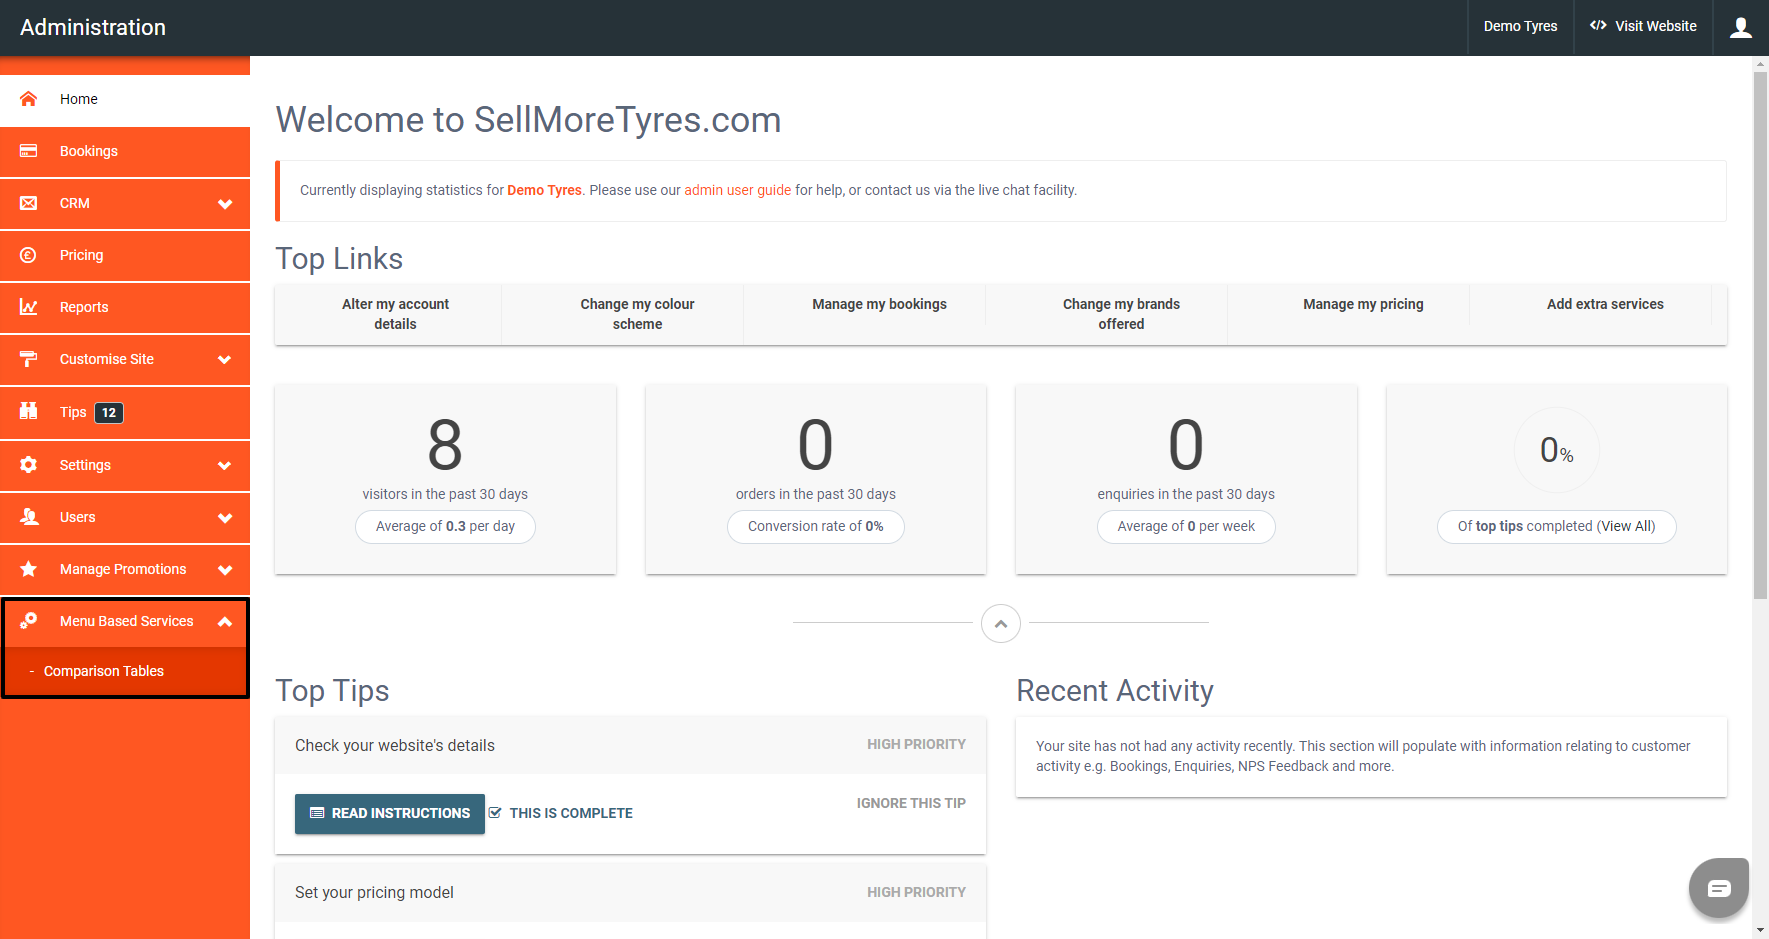Click the 0% top tips progress circle
Viewport: 1769px width, 939px height.
tap(1556, 450)
